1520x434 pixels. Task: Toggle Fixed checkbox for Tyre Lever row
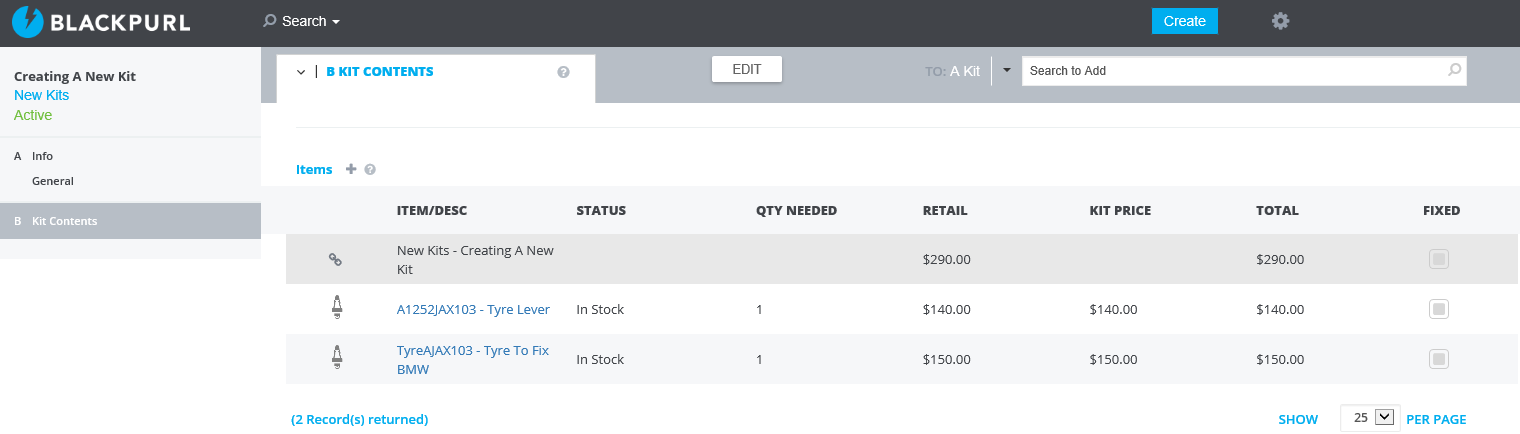(1439, 309)
